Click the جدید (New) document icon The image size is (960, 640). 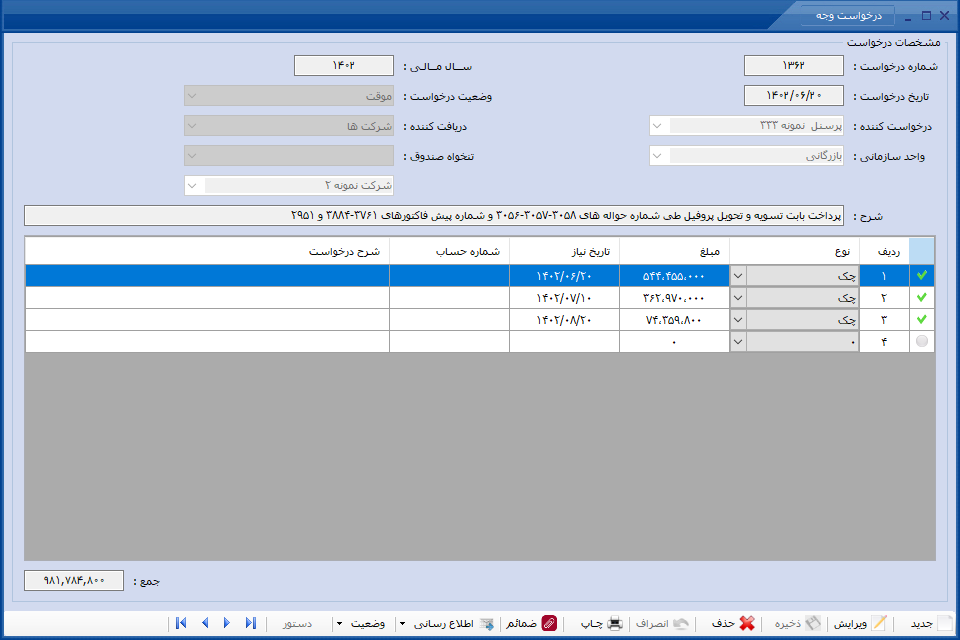945,623
